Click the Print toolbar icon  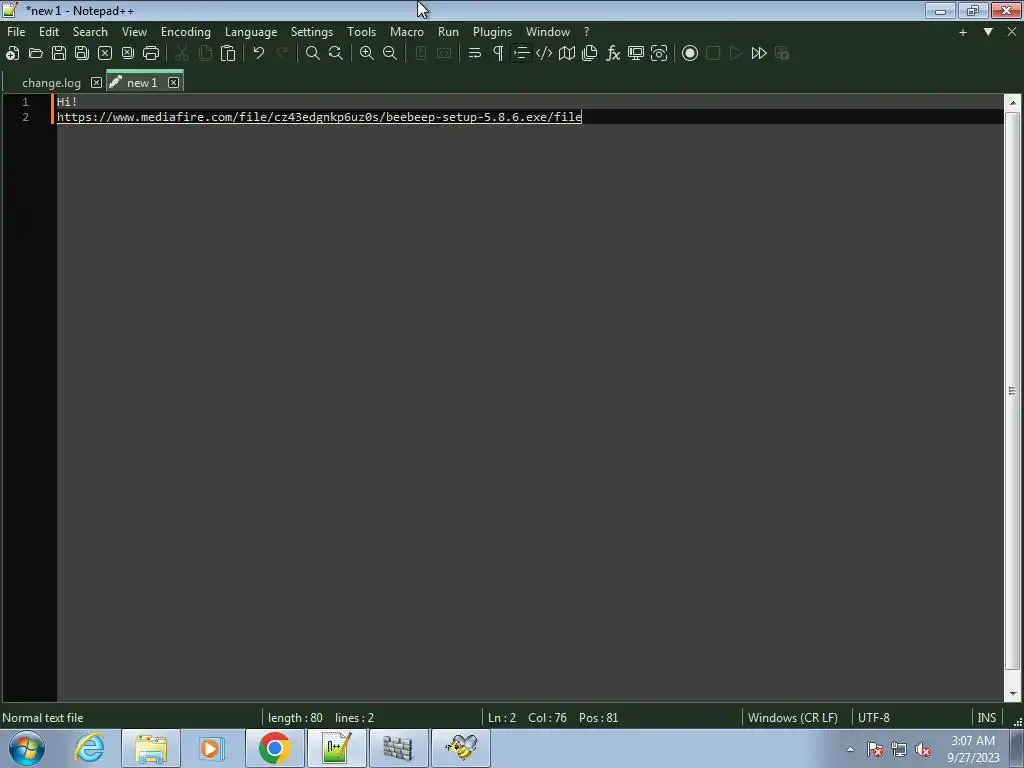coord(151,54)
